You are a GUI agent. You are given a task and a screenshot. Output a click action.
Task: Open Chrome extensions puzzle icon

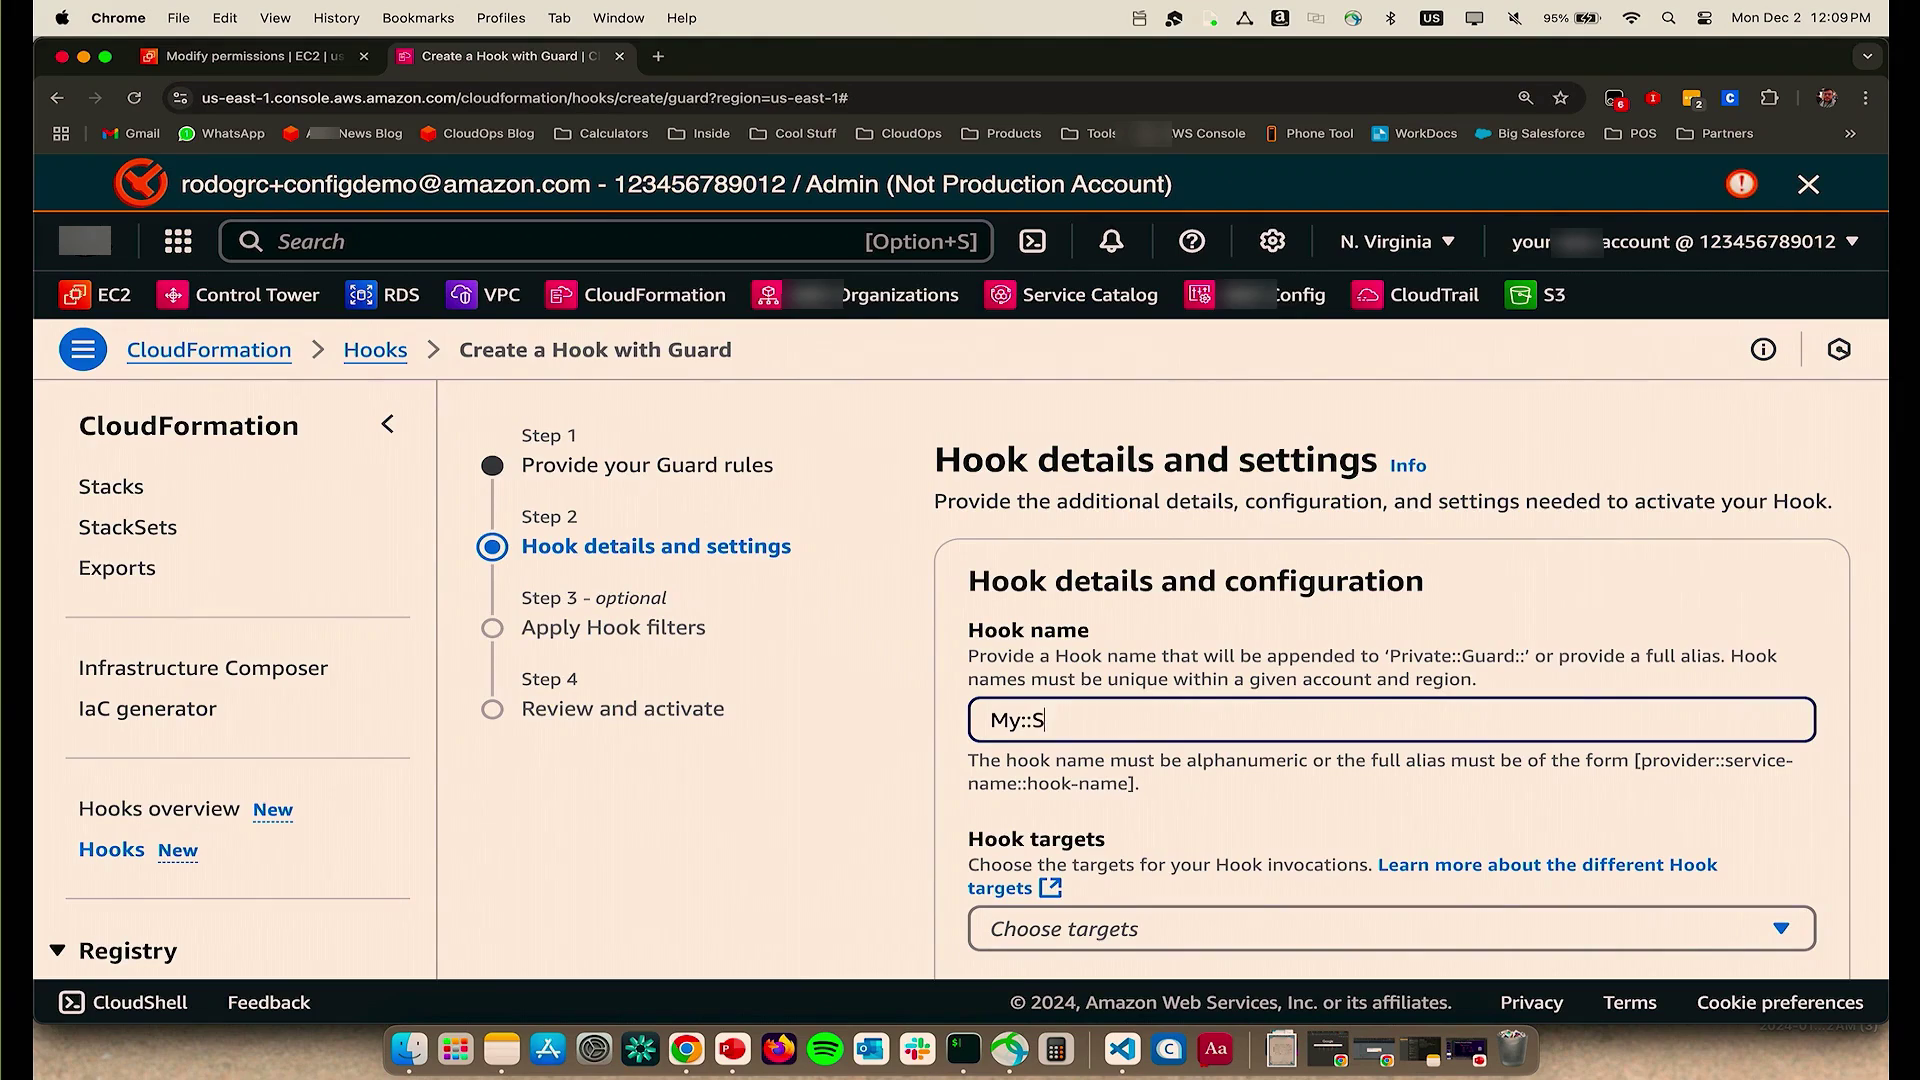(x=1769, y=98)
